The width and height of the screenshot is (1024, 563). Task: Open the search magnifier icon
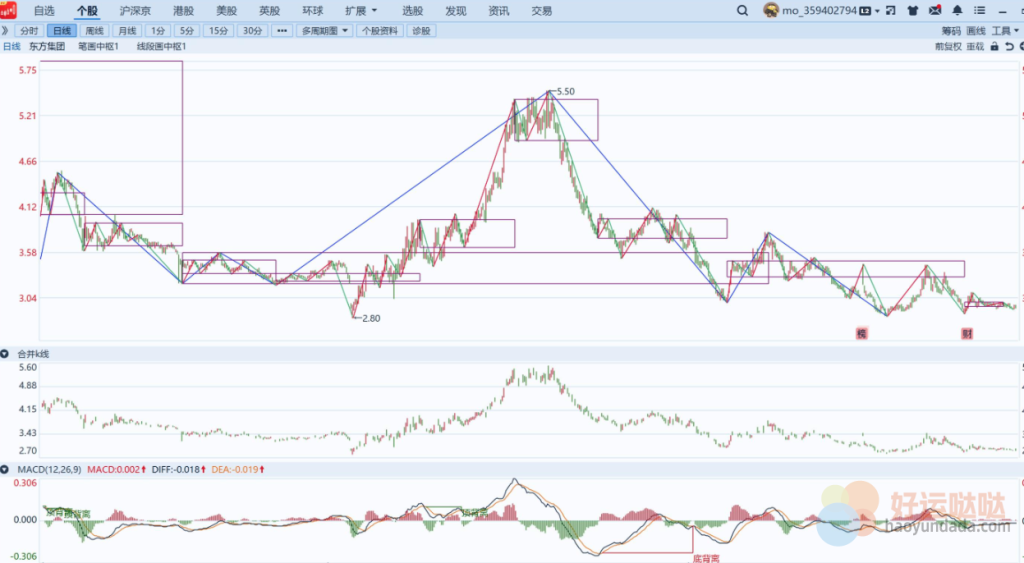click(x=743, y=10)
